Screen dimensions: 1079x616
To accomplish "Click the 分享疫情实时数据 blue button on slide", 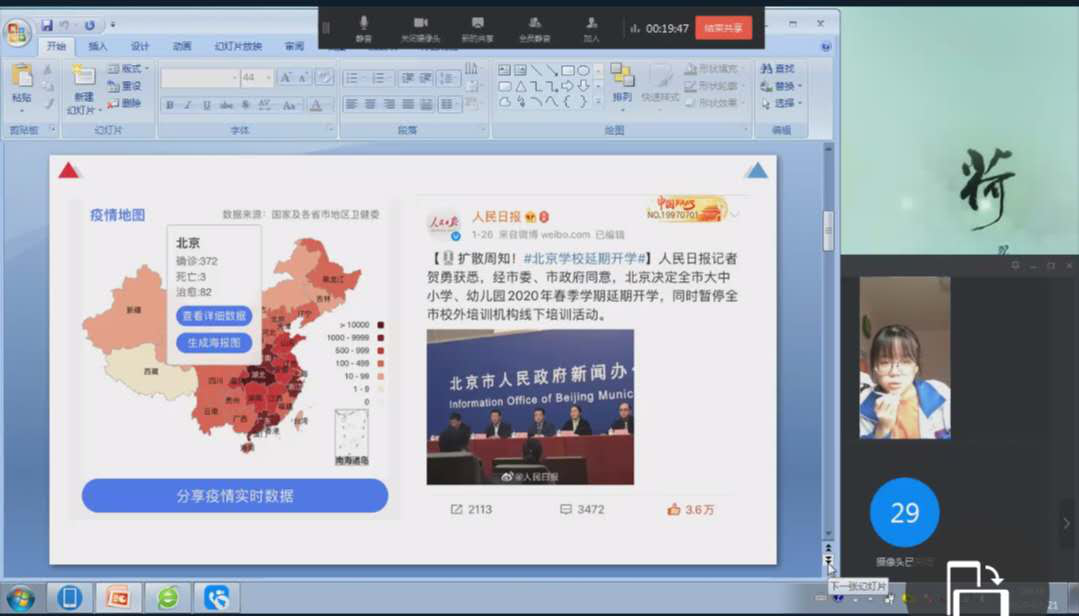I will coord(235,496).
